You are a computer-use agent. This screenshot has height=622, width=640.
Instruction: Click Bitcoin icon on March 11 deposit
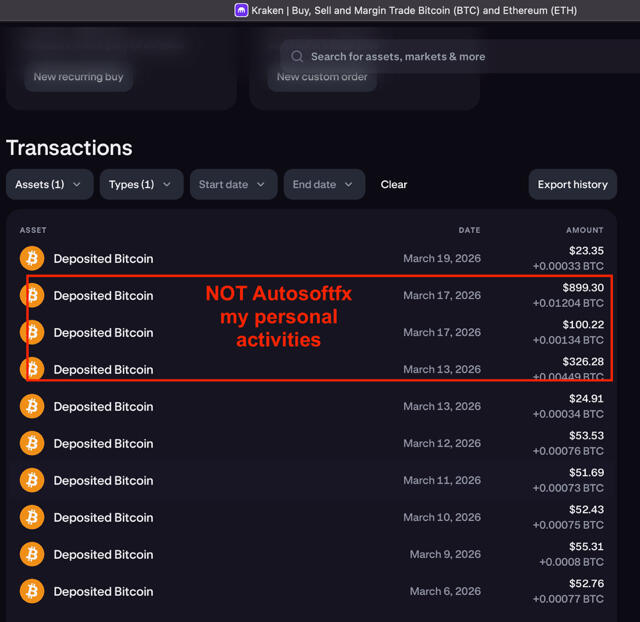(32, 480)
